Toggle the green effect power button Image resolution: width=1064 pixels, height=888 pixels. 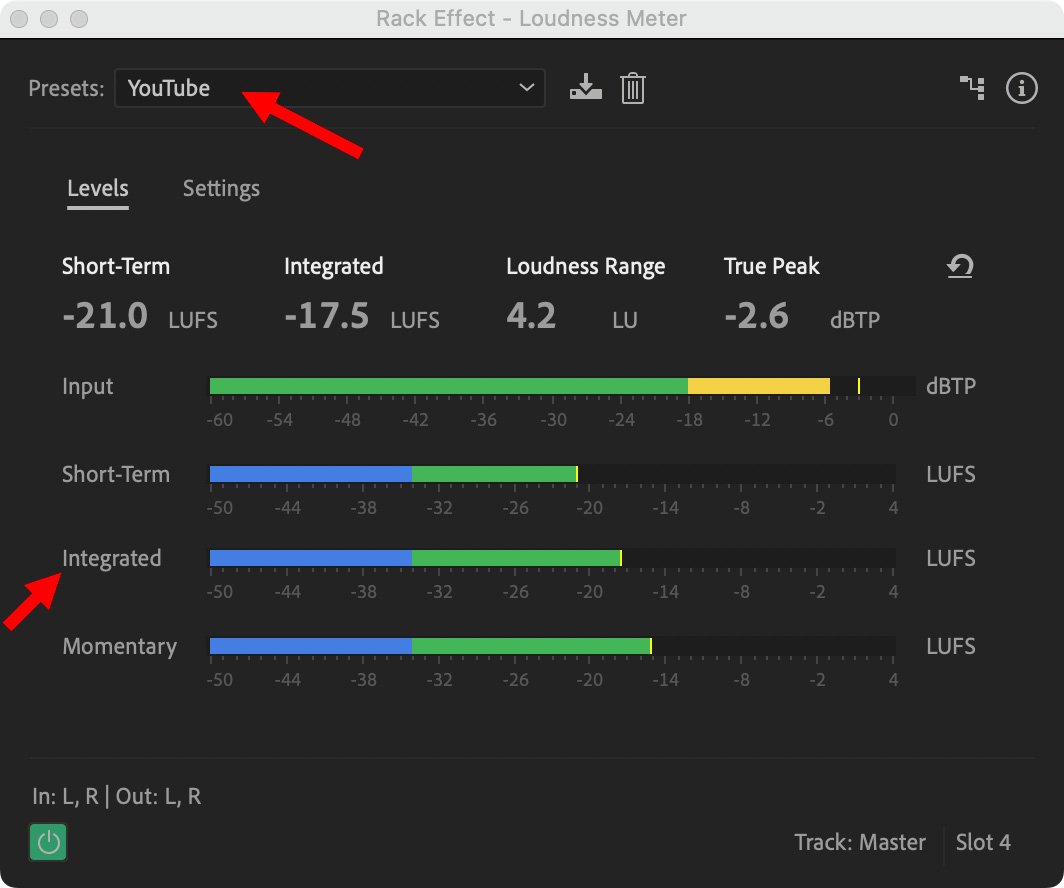point(48,842)
